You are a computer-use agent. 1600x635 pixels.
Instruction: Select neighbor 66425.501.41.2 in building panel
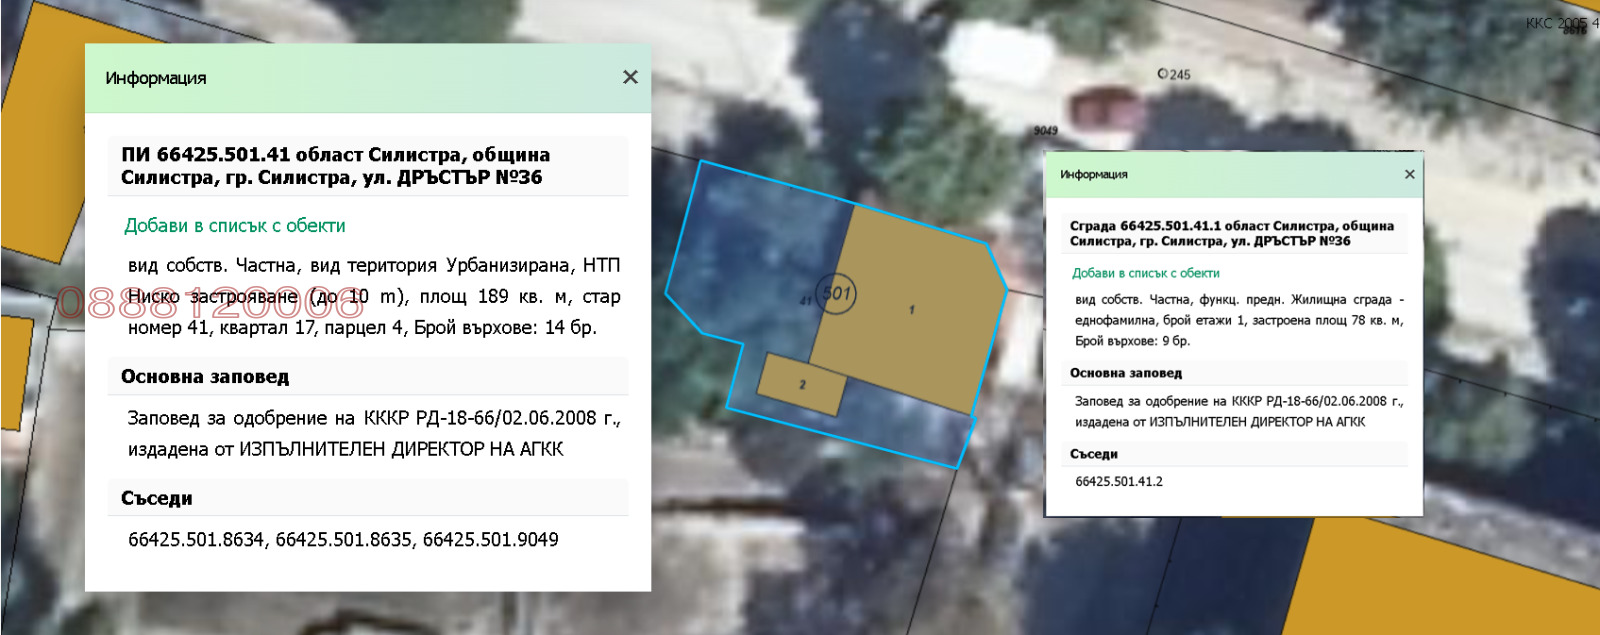click(x=1118, y=481)
